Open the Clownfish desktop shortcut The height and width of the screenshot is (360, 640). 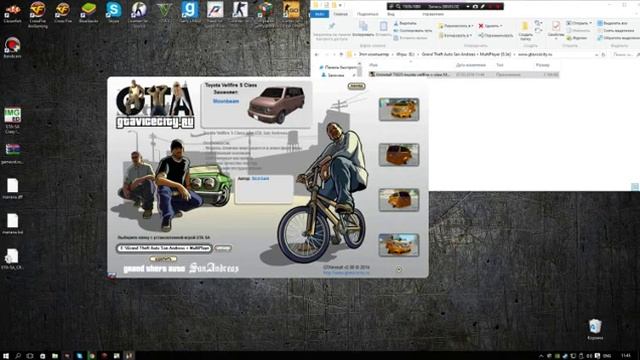[12, 10]
